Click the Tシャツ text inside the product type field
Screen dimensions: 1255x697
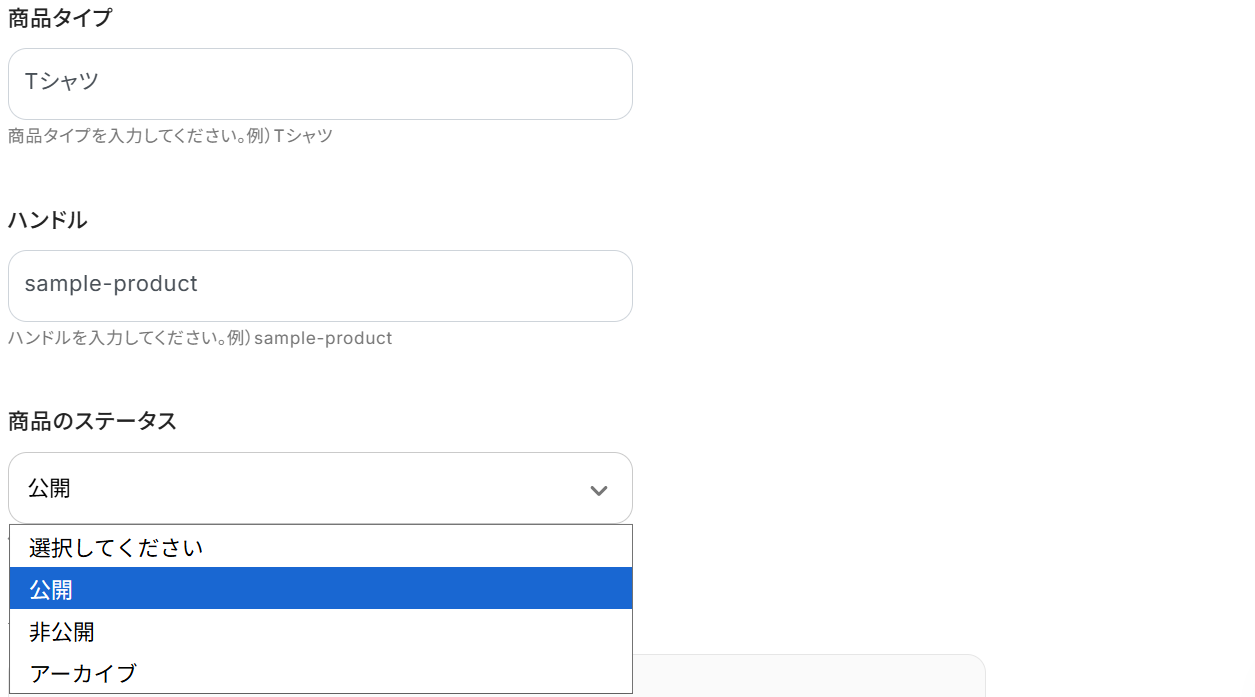click(x=62, y=82)
